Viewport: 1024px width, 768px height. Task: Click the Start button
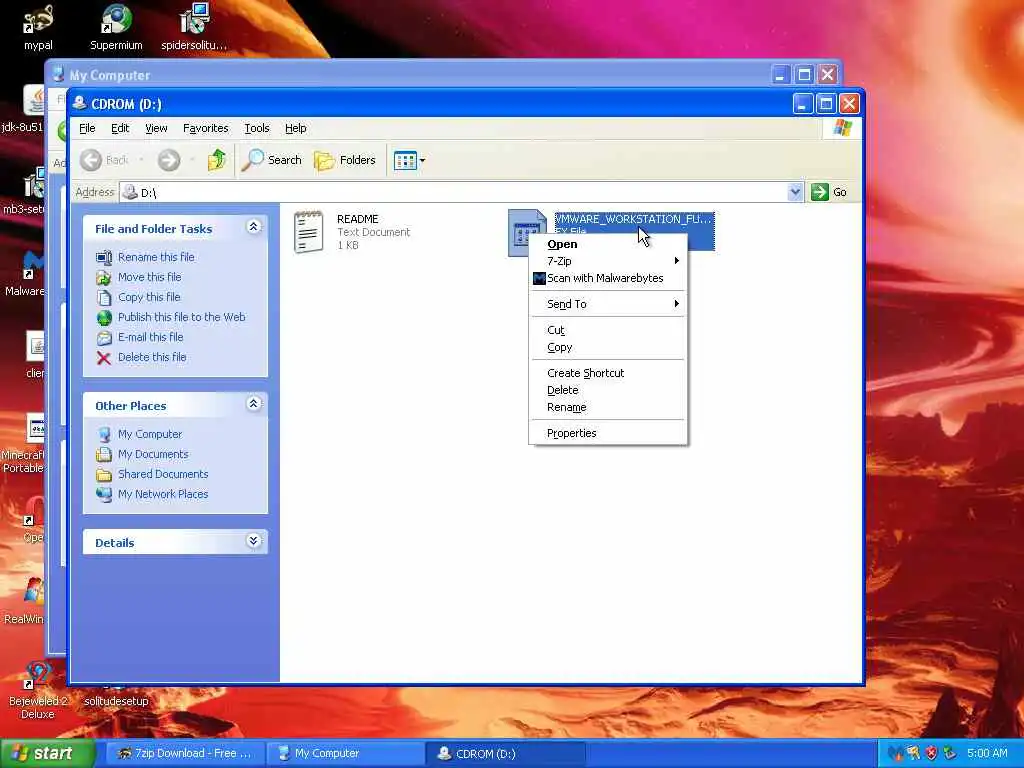[x=47, y=753]
